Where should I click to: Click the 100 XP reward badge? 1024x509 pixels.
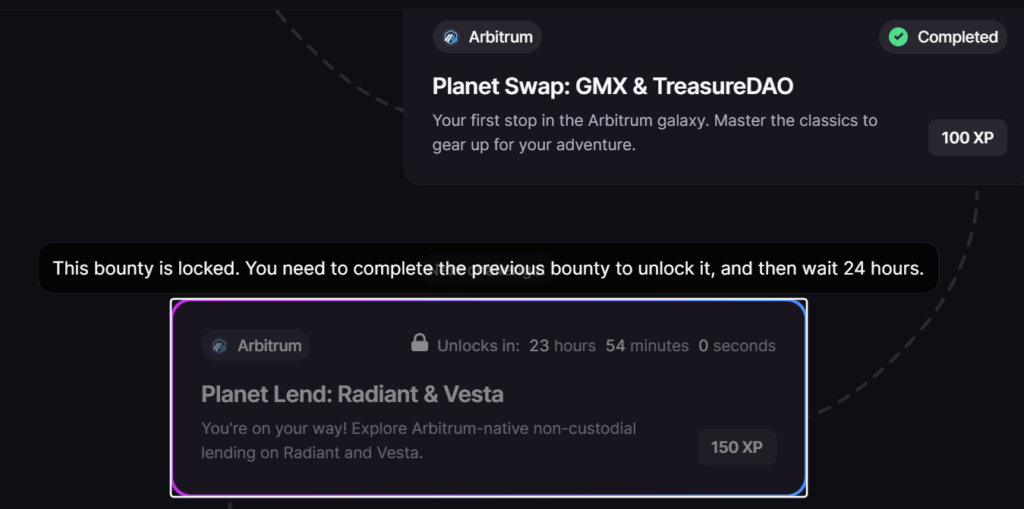(x=968, y=137)
